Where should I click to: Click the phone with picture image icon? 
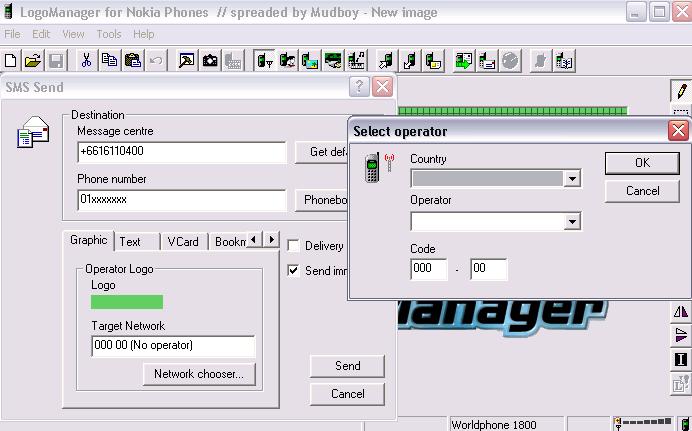coord(310,60)
